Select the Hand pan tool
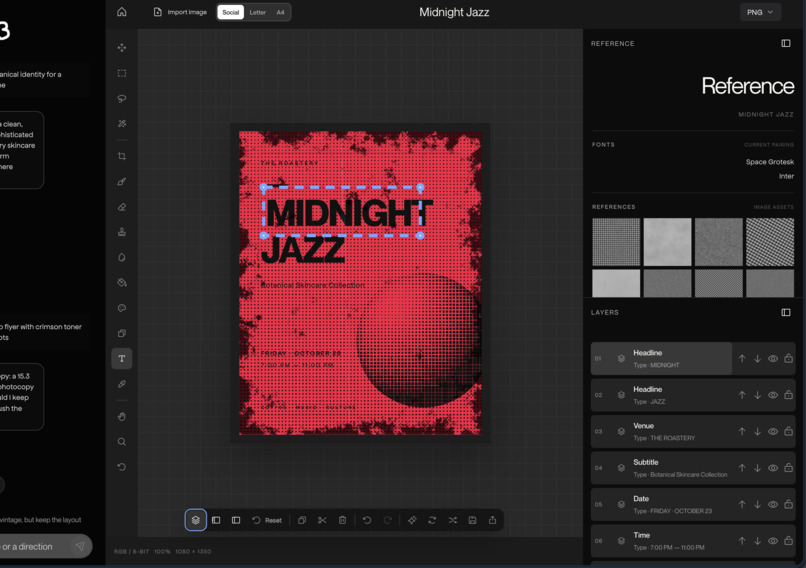Image resolution: width=806 pixels, height=568 pixels. point(122,416)
